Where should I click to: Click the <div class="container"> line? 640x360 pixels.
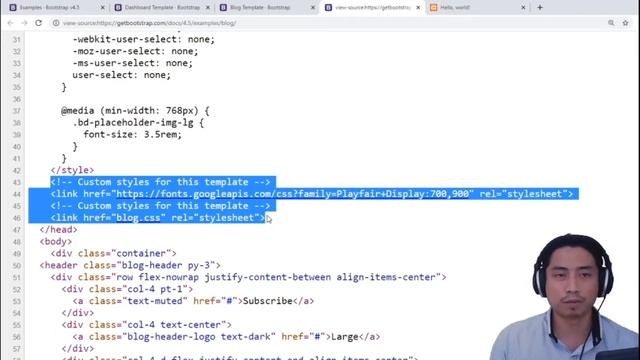(113, 253)
